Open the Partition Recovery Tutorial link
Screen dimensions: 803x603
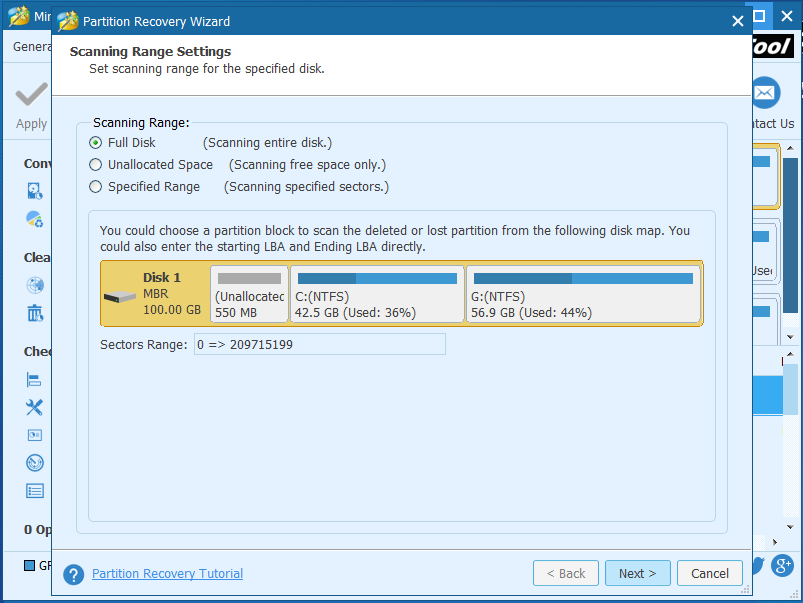[x=167, y=573]
